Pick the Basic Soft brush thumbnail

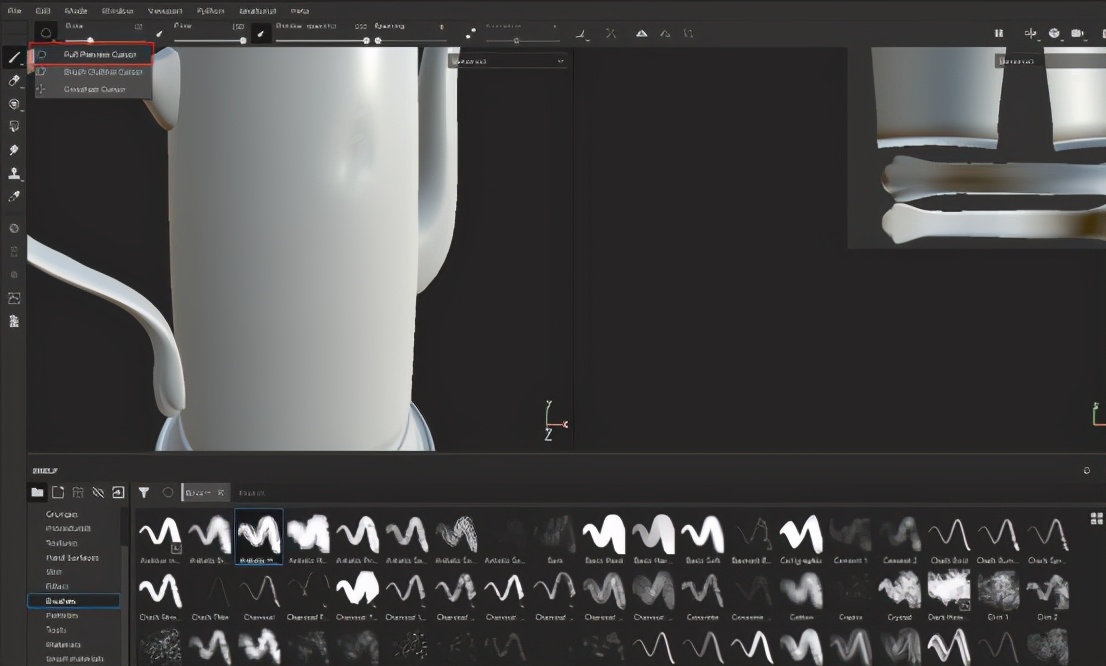pos(703,538)
